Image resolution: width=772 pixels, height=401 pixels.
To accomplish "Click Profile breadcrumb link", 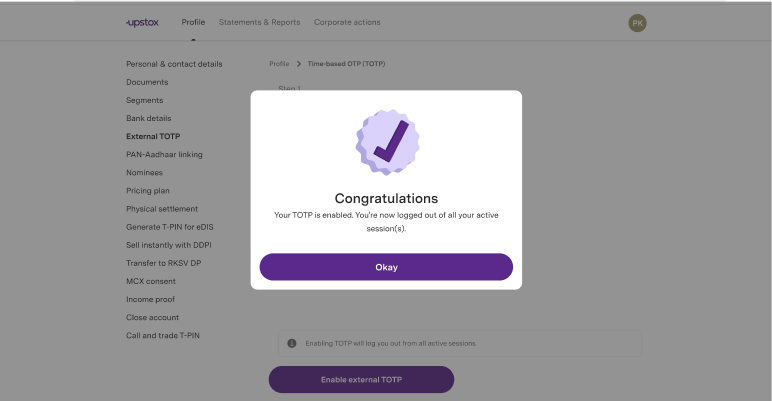I will tap(279, 64).
